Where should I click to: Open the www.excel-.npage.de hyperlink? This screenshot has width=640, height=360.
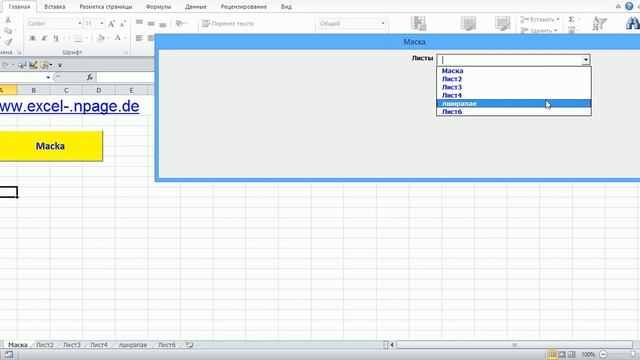click(69, 106)
